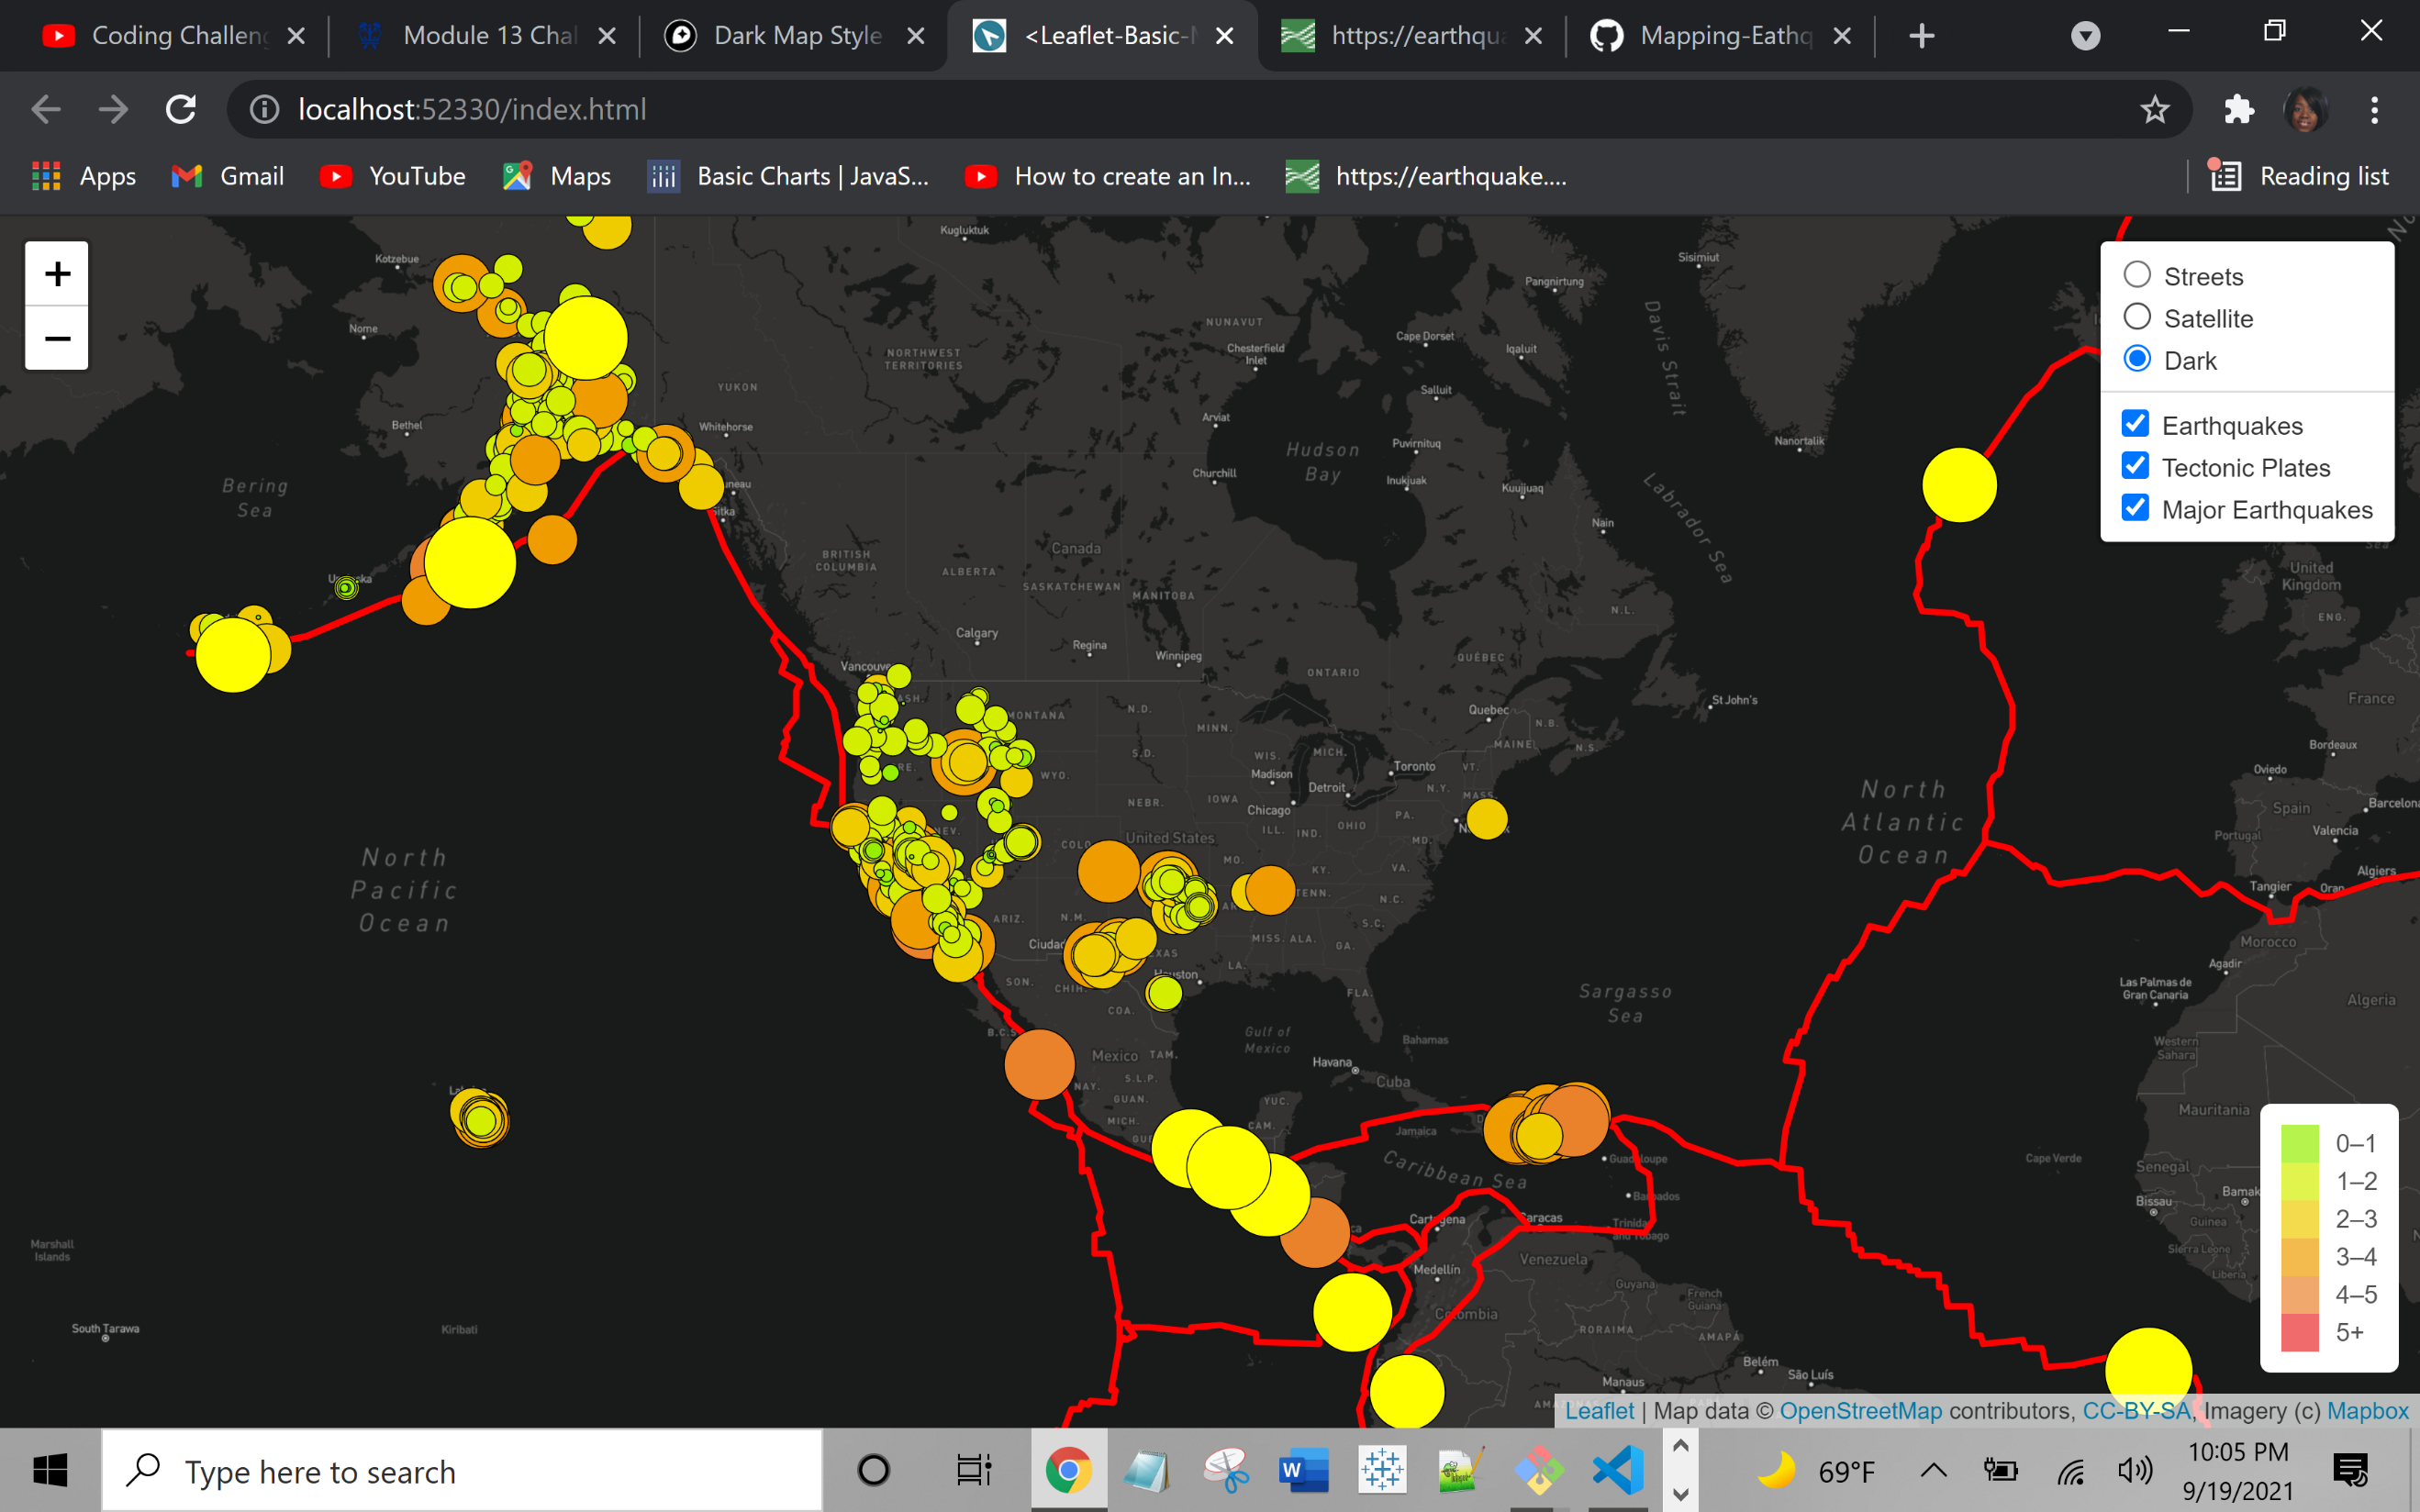The height and width of the screenshot is (1512, 2420).
Task: Click the 5+ legend color swatch
Action: coord(2300,1332)
